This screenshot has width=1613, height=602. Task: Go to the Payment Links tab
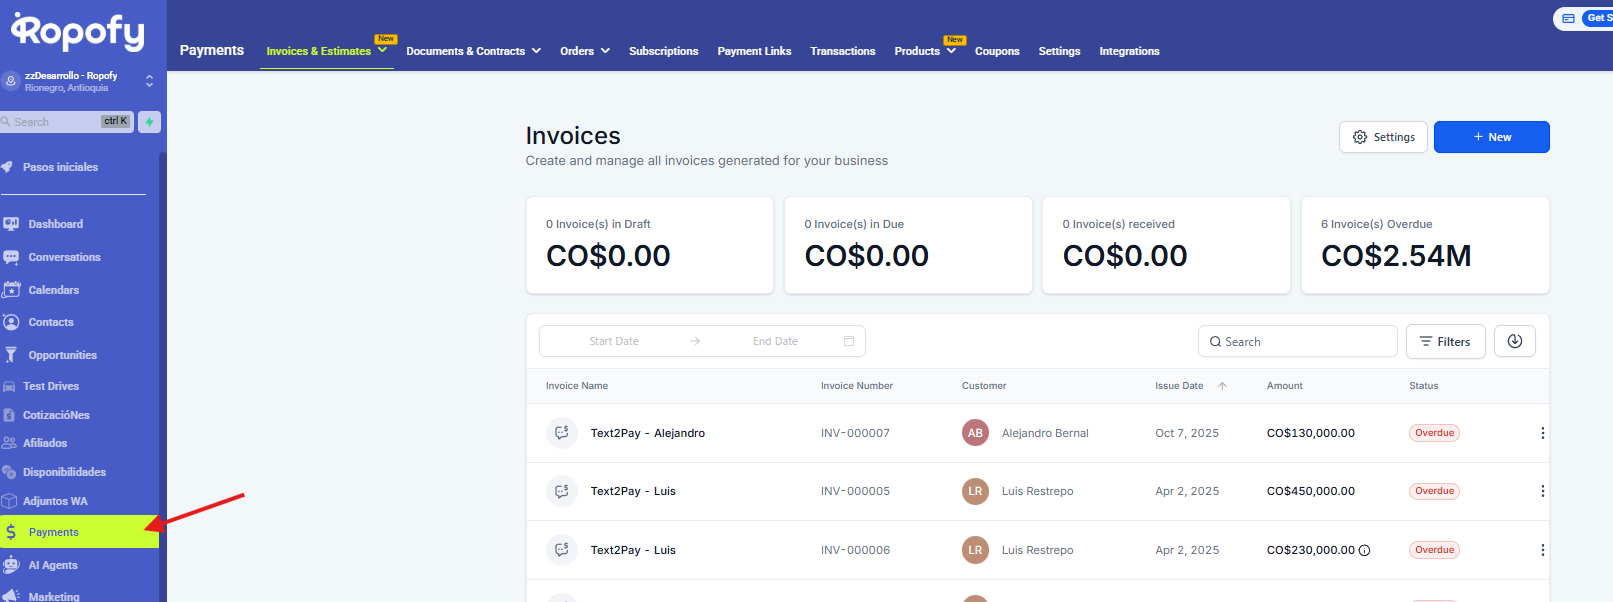point(754,51)
